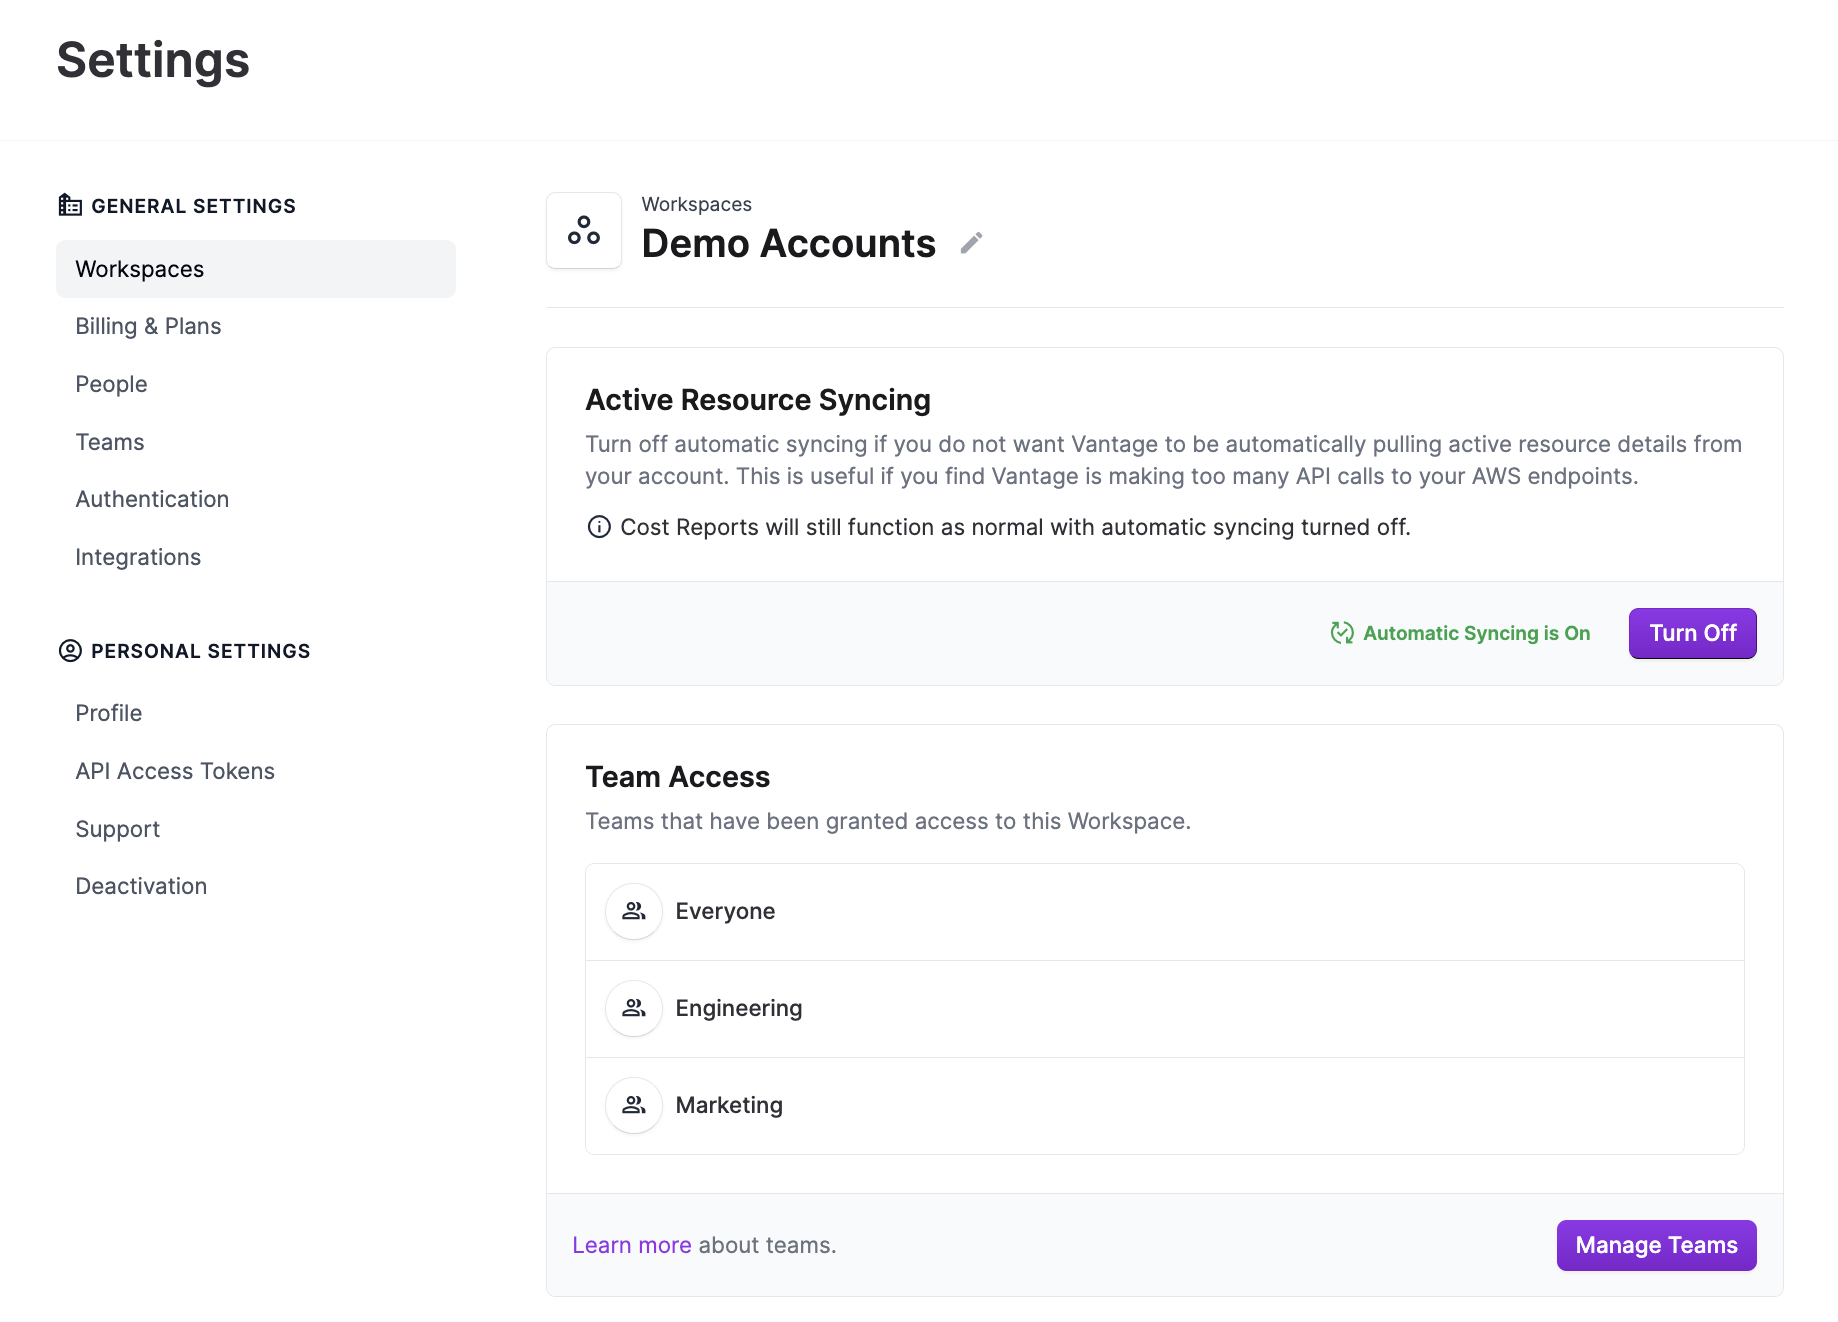
Task: Click the Manage Teams button
Action: click(1655, 1245)
